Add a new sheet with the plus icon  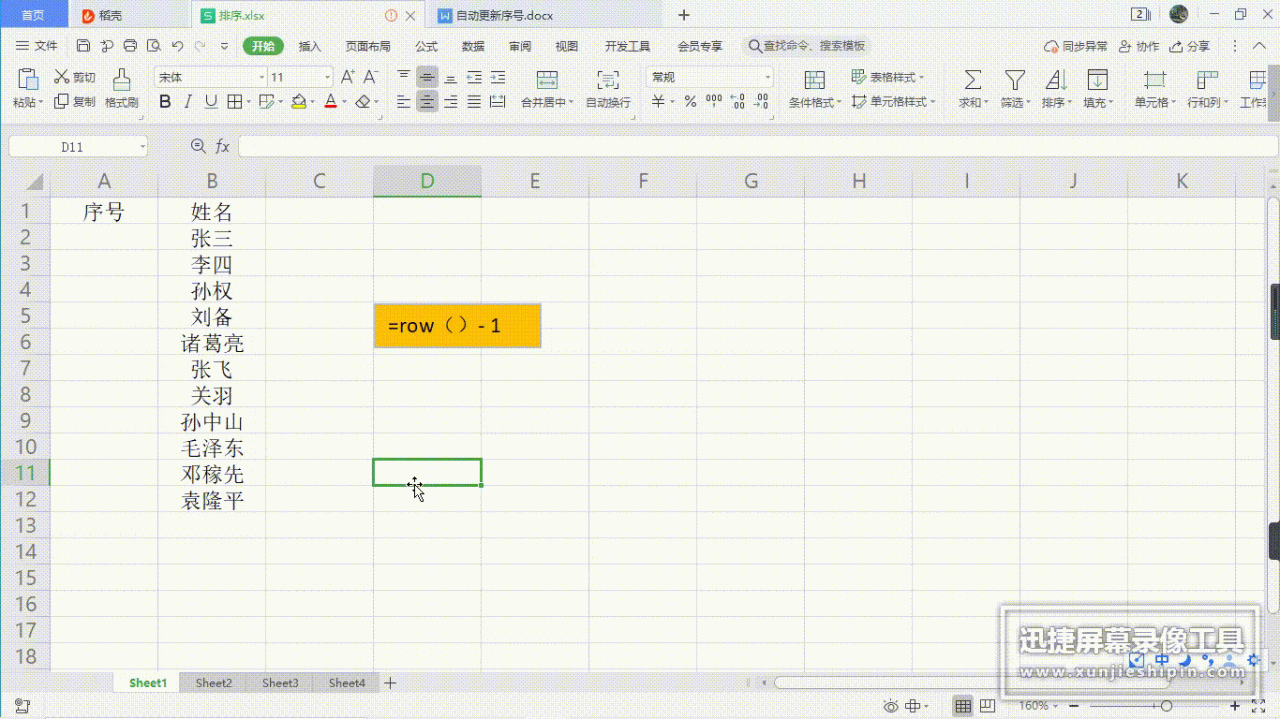(x=390, y=683)
